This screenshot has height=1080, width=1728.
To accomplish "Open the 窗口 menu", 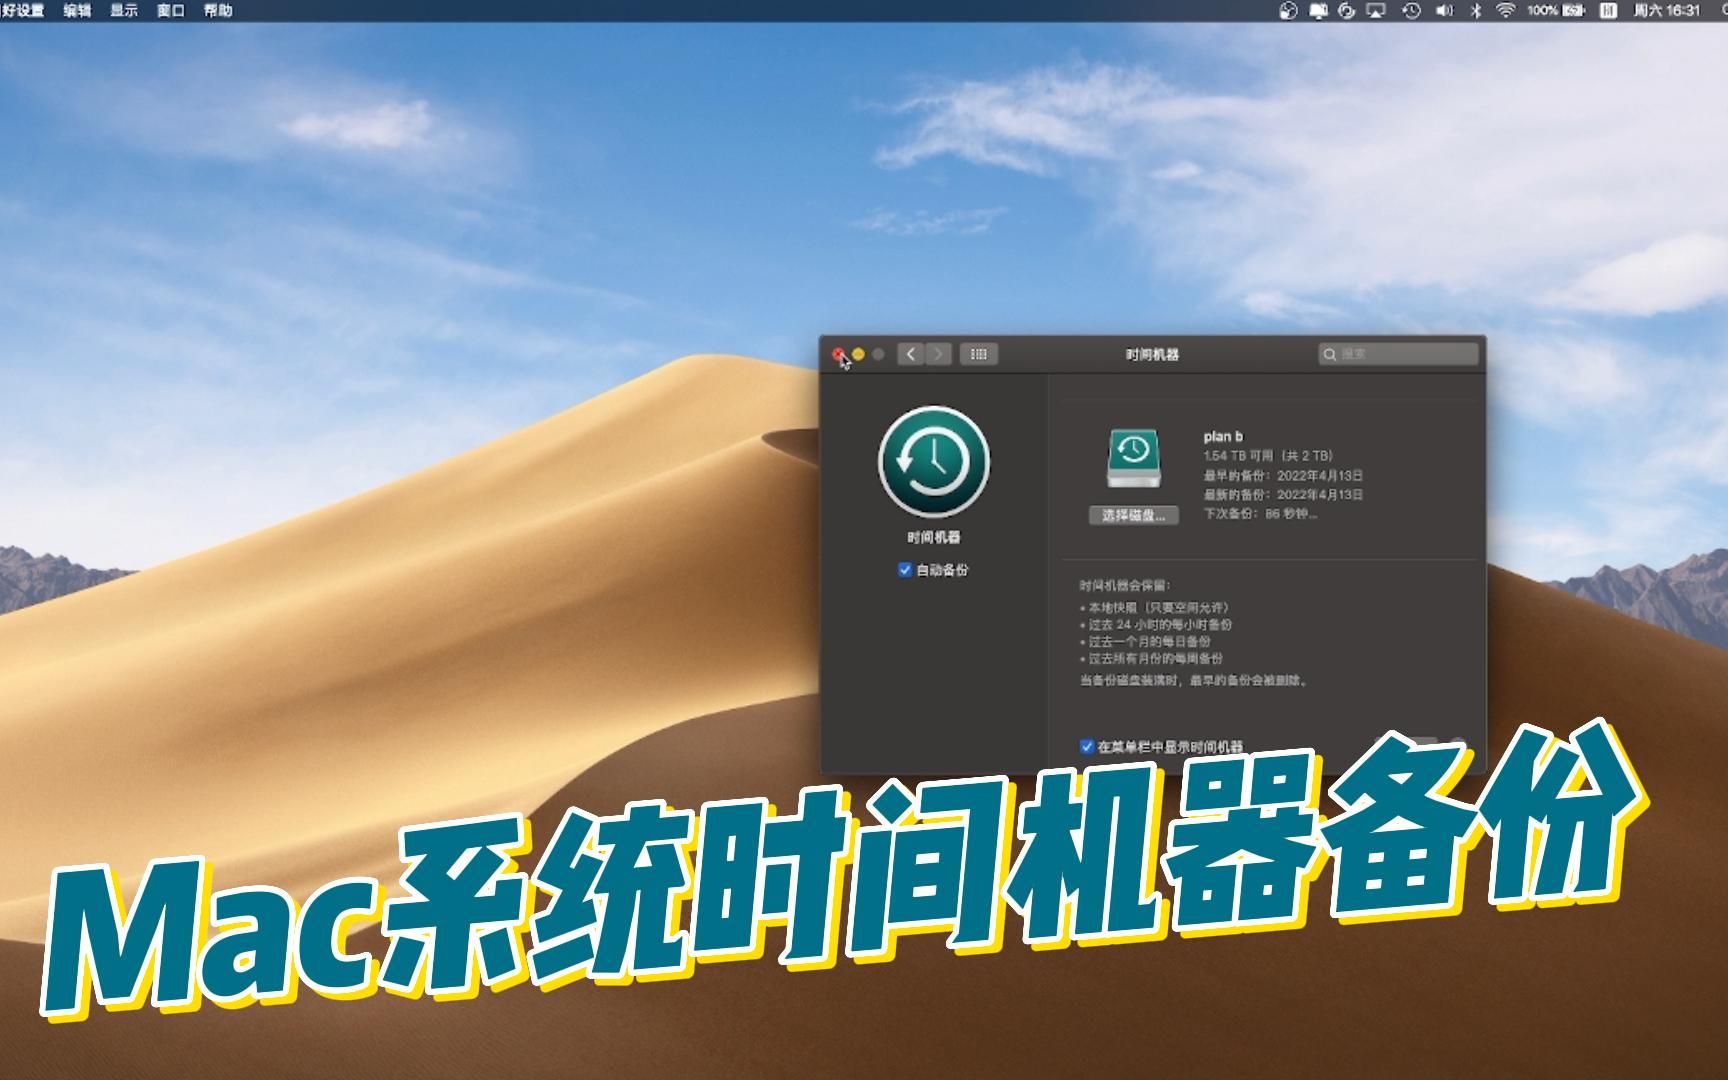I will pos(170,13).
